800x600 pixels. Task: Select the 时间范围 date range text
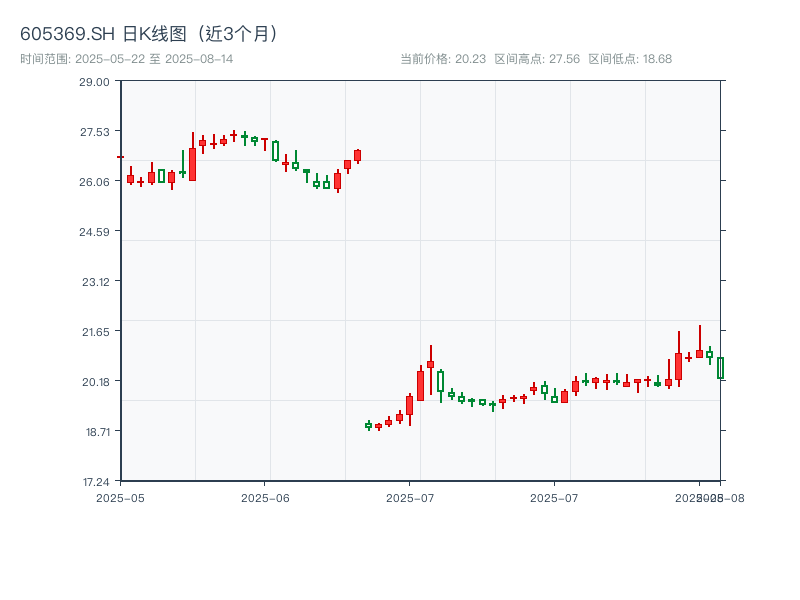coord(127,59)
